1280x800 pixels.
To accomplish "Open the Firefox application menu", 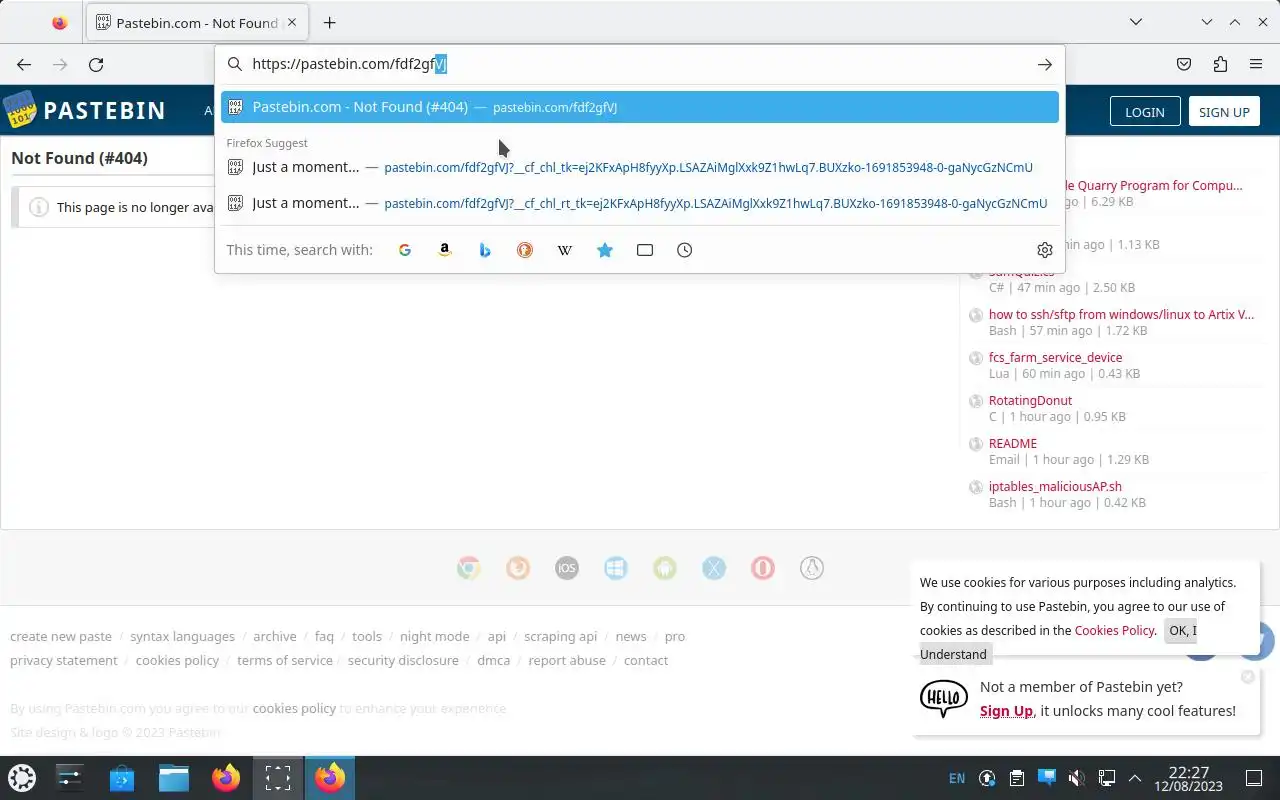I will [x=1256, y=64].
